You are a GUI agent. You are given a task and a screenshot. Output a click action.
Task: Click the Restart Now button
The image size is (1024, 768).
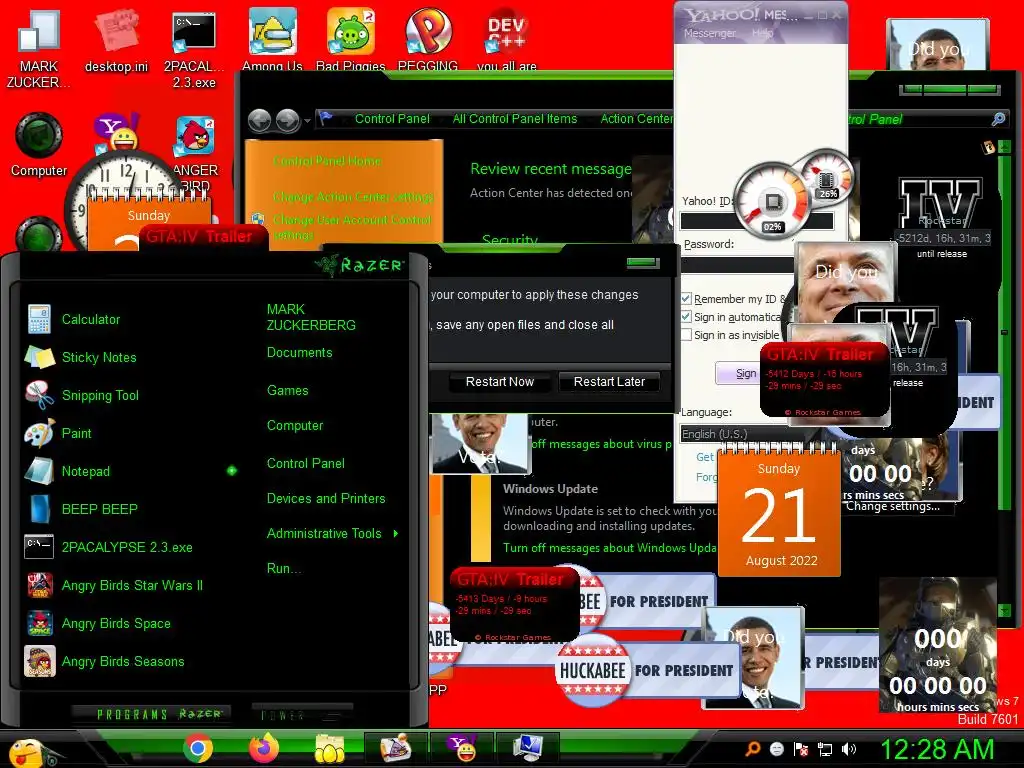point(500,381)
